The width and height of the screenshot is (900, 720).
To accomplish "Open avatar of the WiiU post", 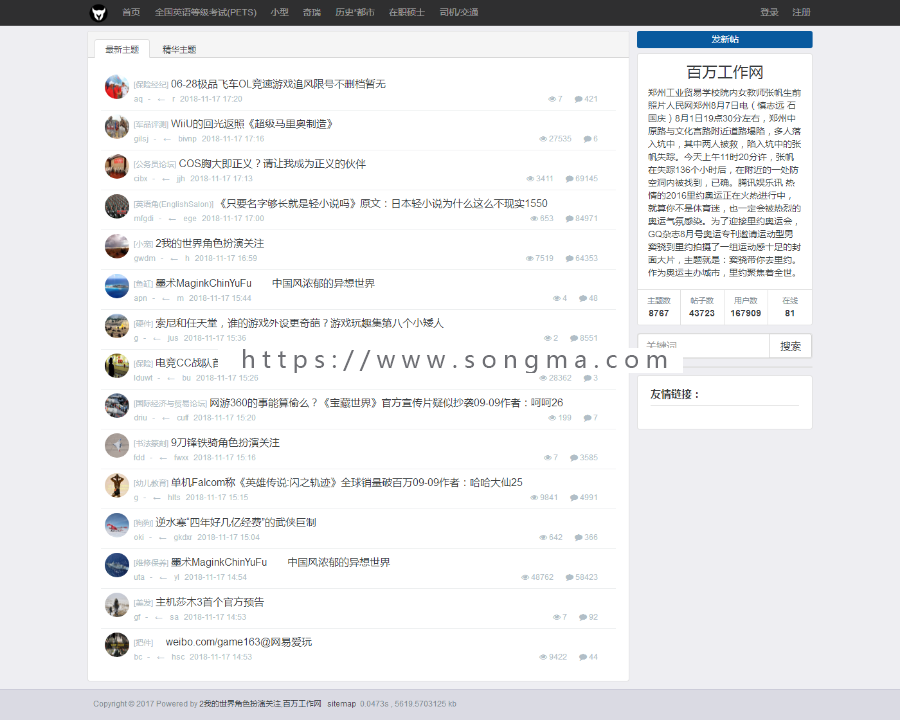I will click(x=117, y=127).
